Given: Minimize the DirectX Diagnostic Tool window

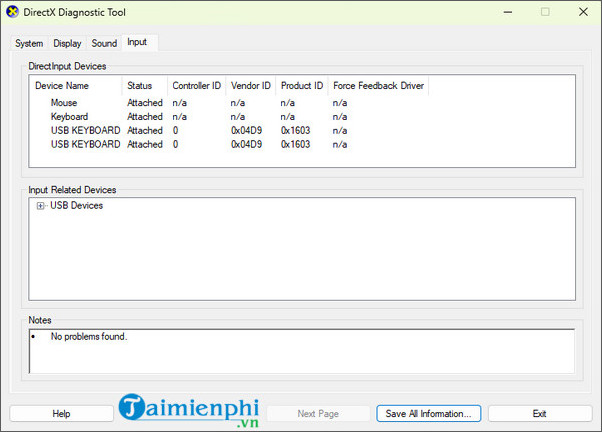Looking at the screenshot, I should 508,12.
